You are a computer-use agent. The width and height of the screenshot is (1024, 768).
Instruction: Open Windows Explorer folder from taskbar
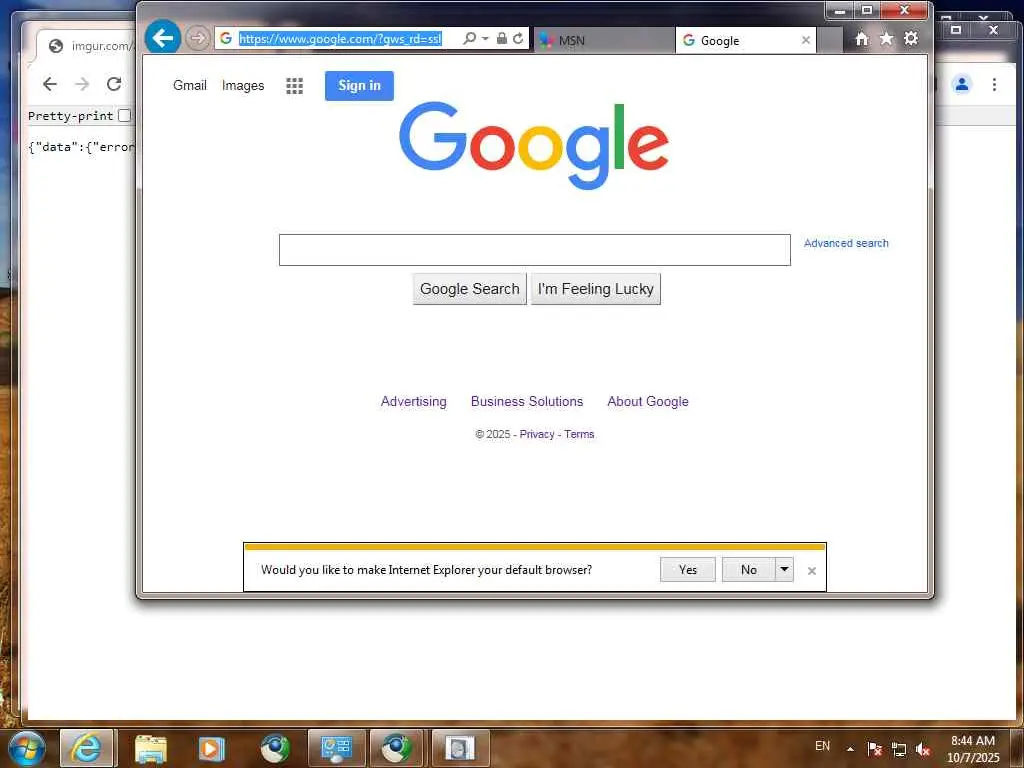(151, 748)
